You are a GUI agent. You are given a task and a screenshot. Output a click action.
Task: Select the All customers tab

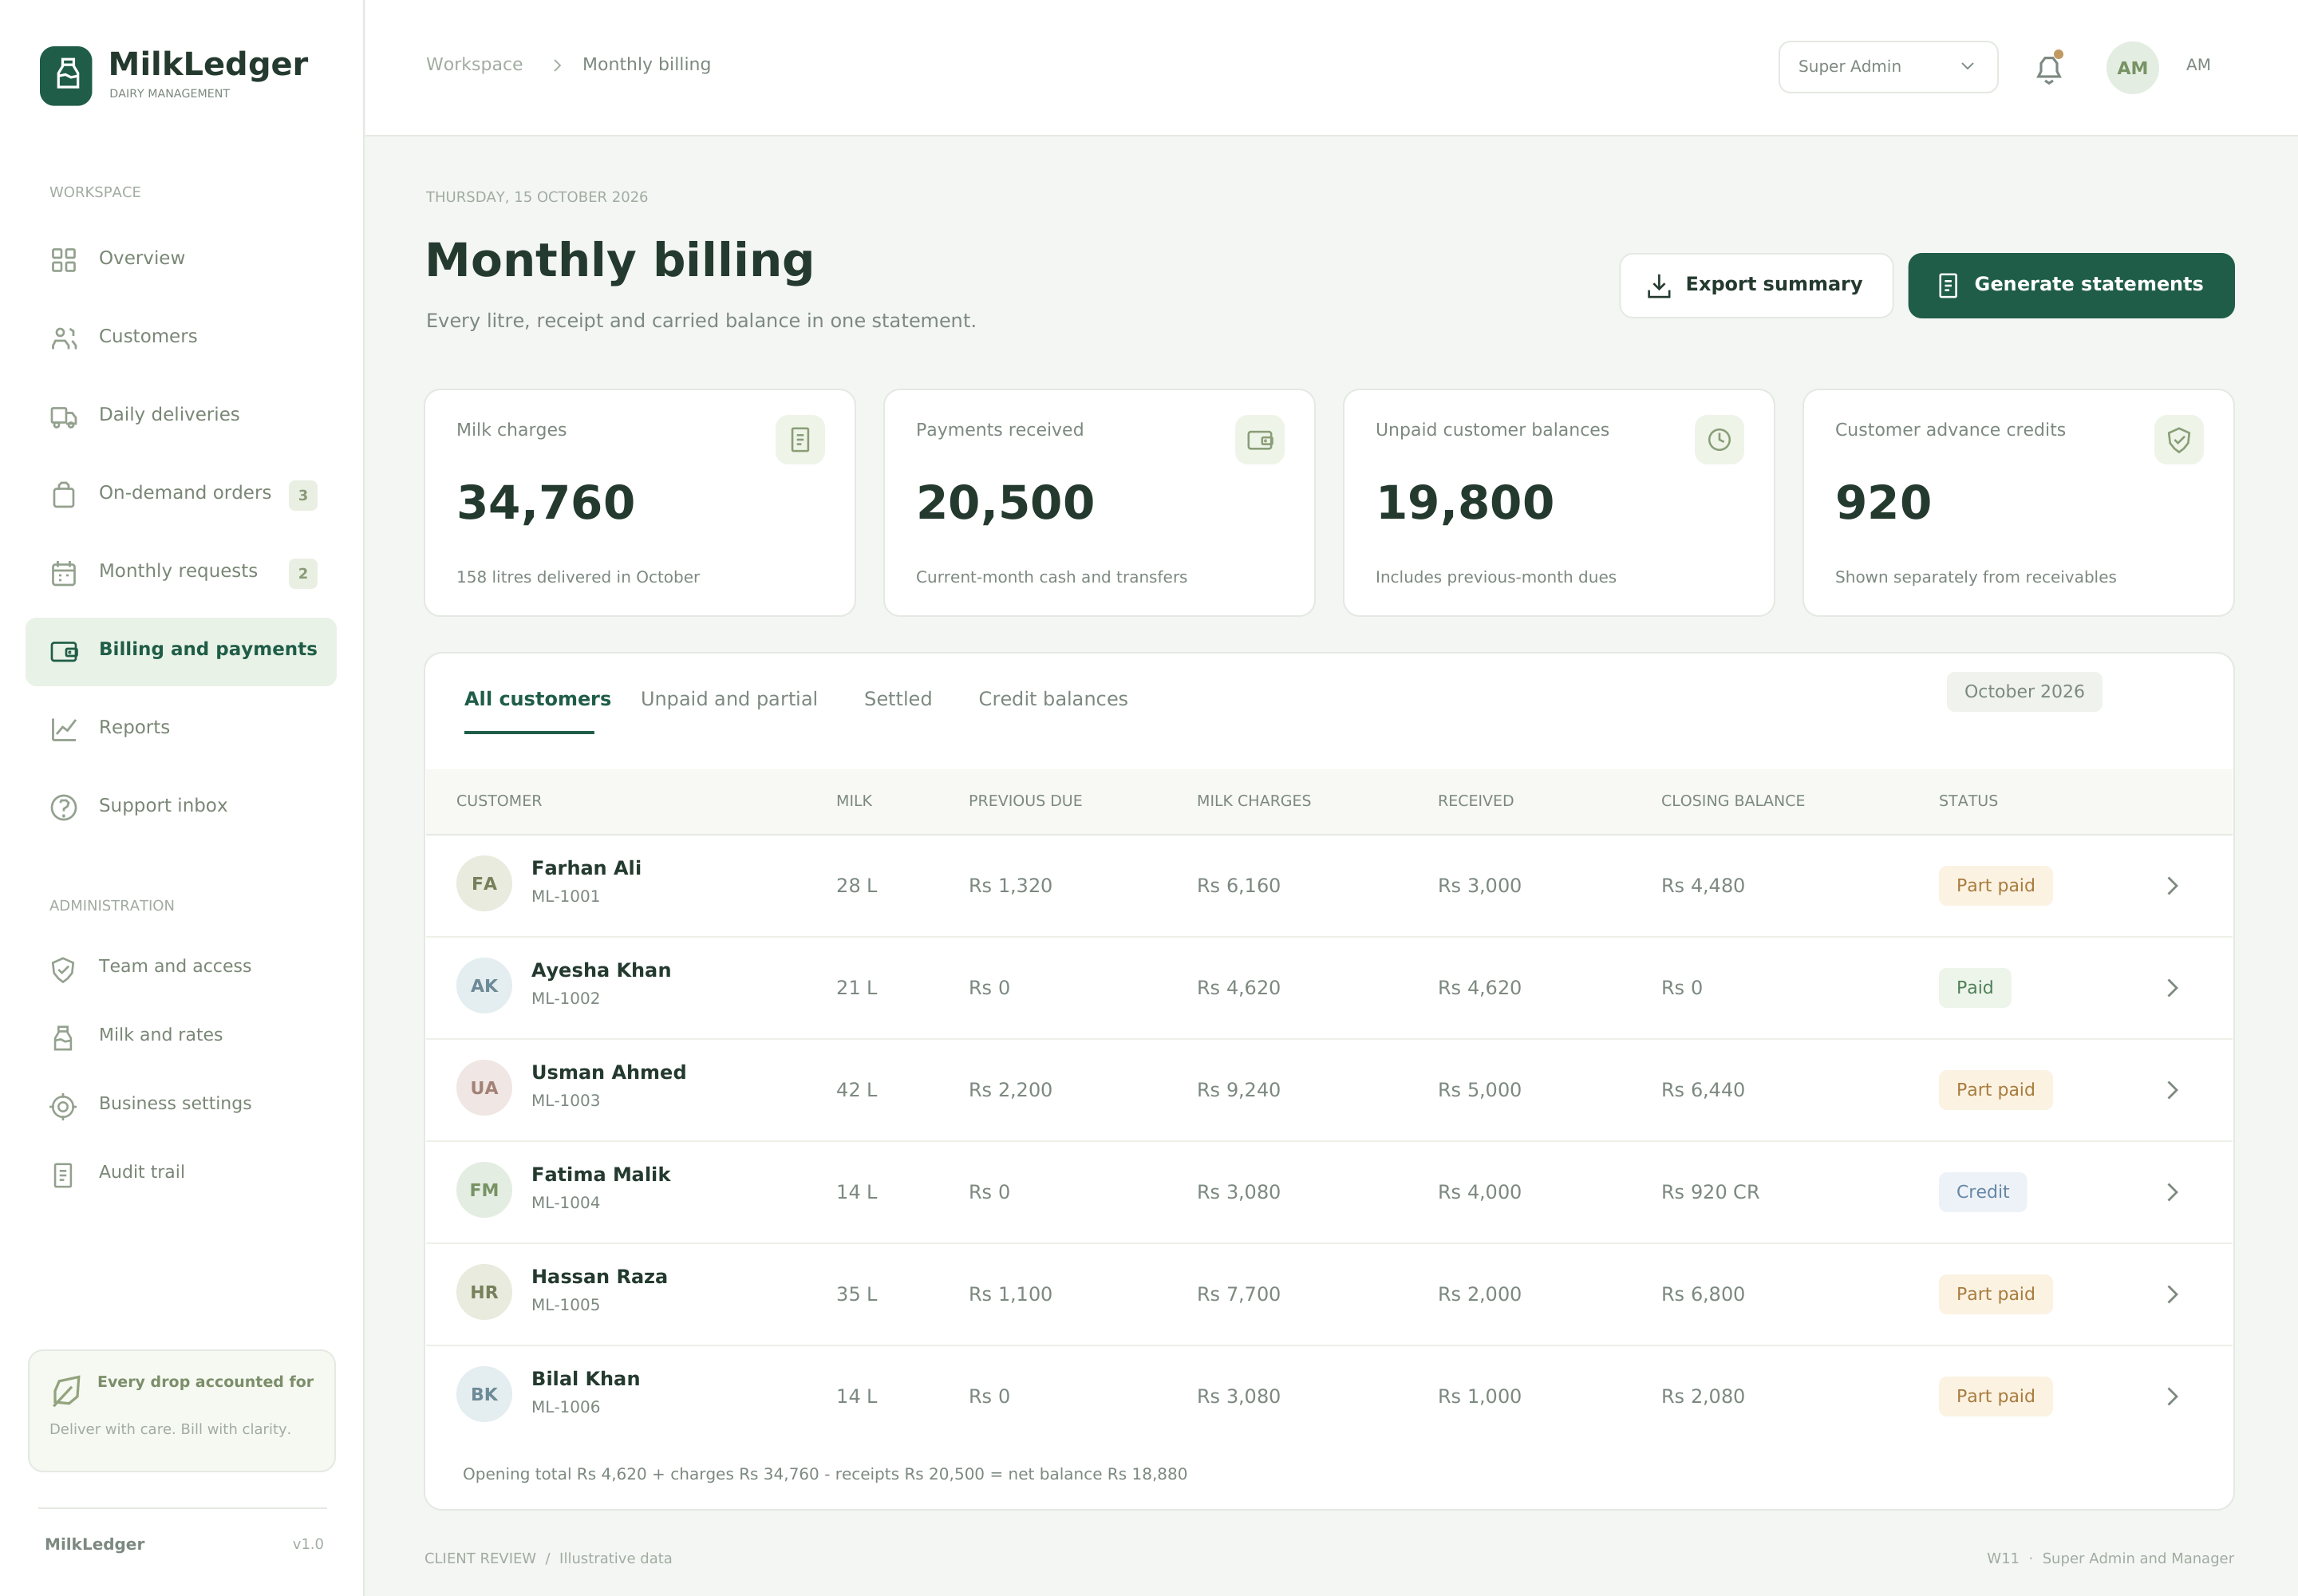point(537,698)
